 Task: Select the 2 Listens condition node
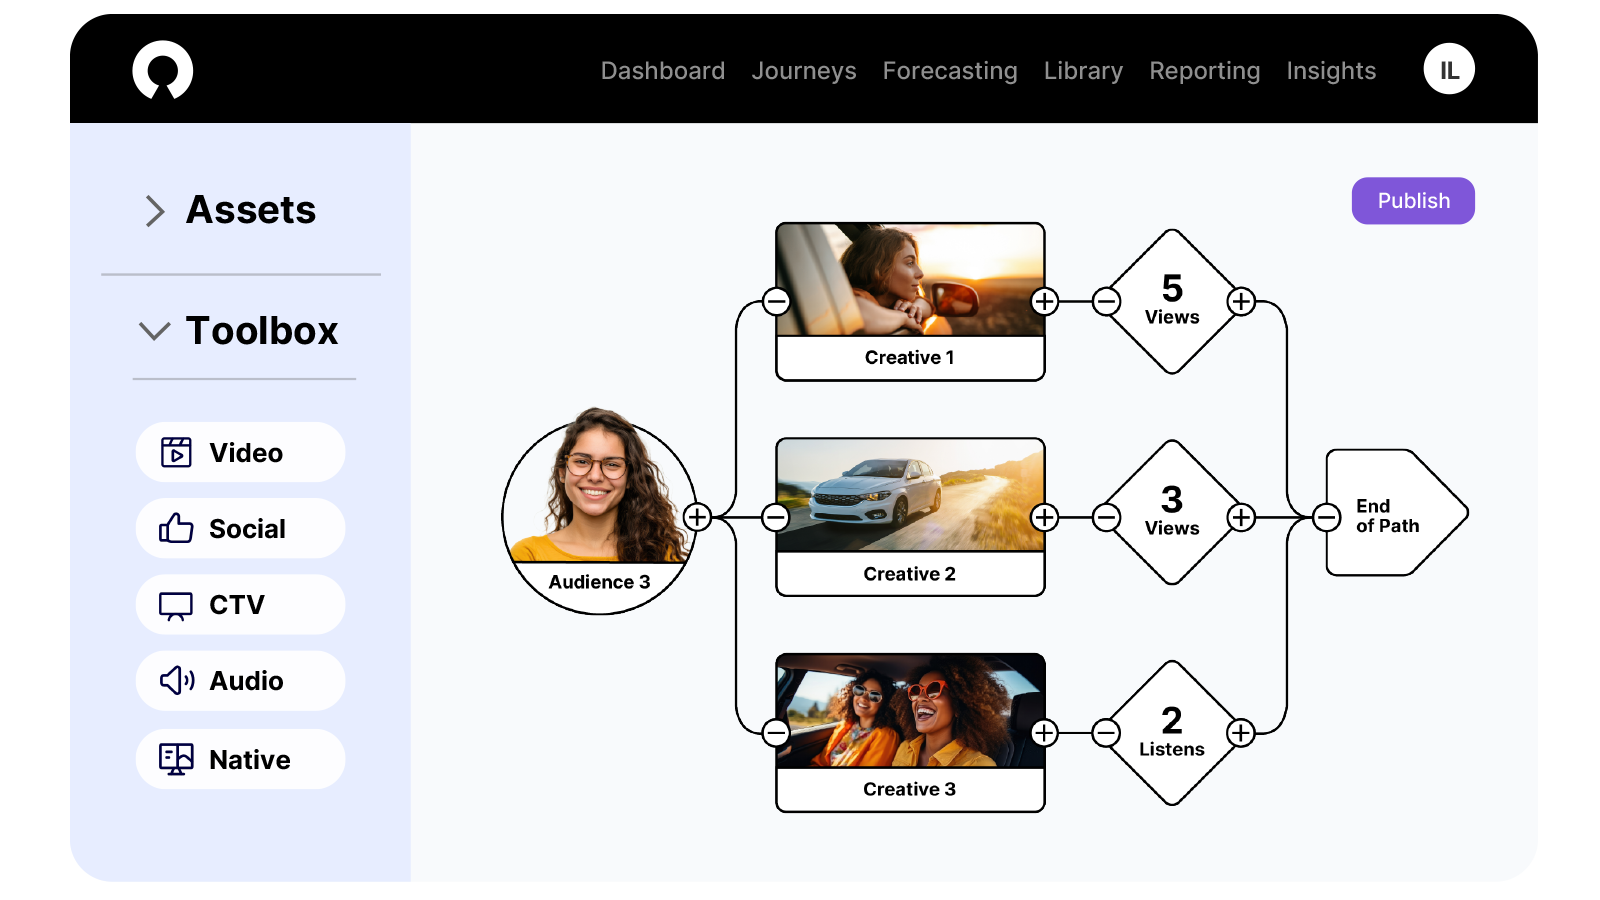click(1172, 733)
